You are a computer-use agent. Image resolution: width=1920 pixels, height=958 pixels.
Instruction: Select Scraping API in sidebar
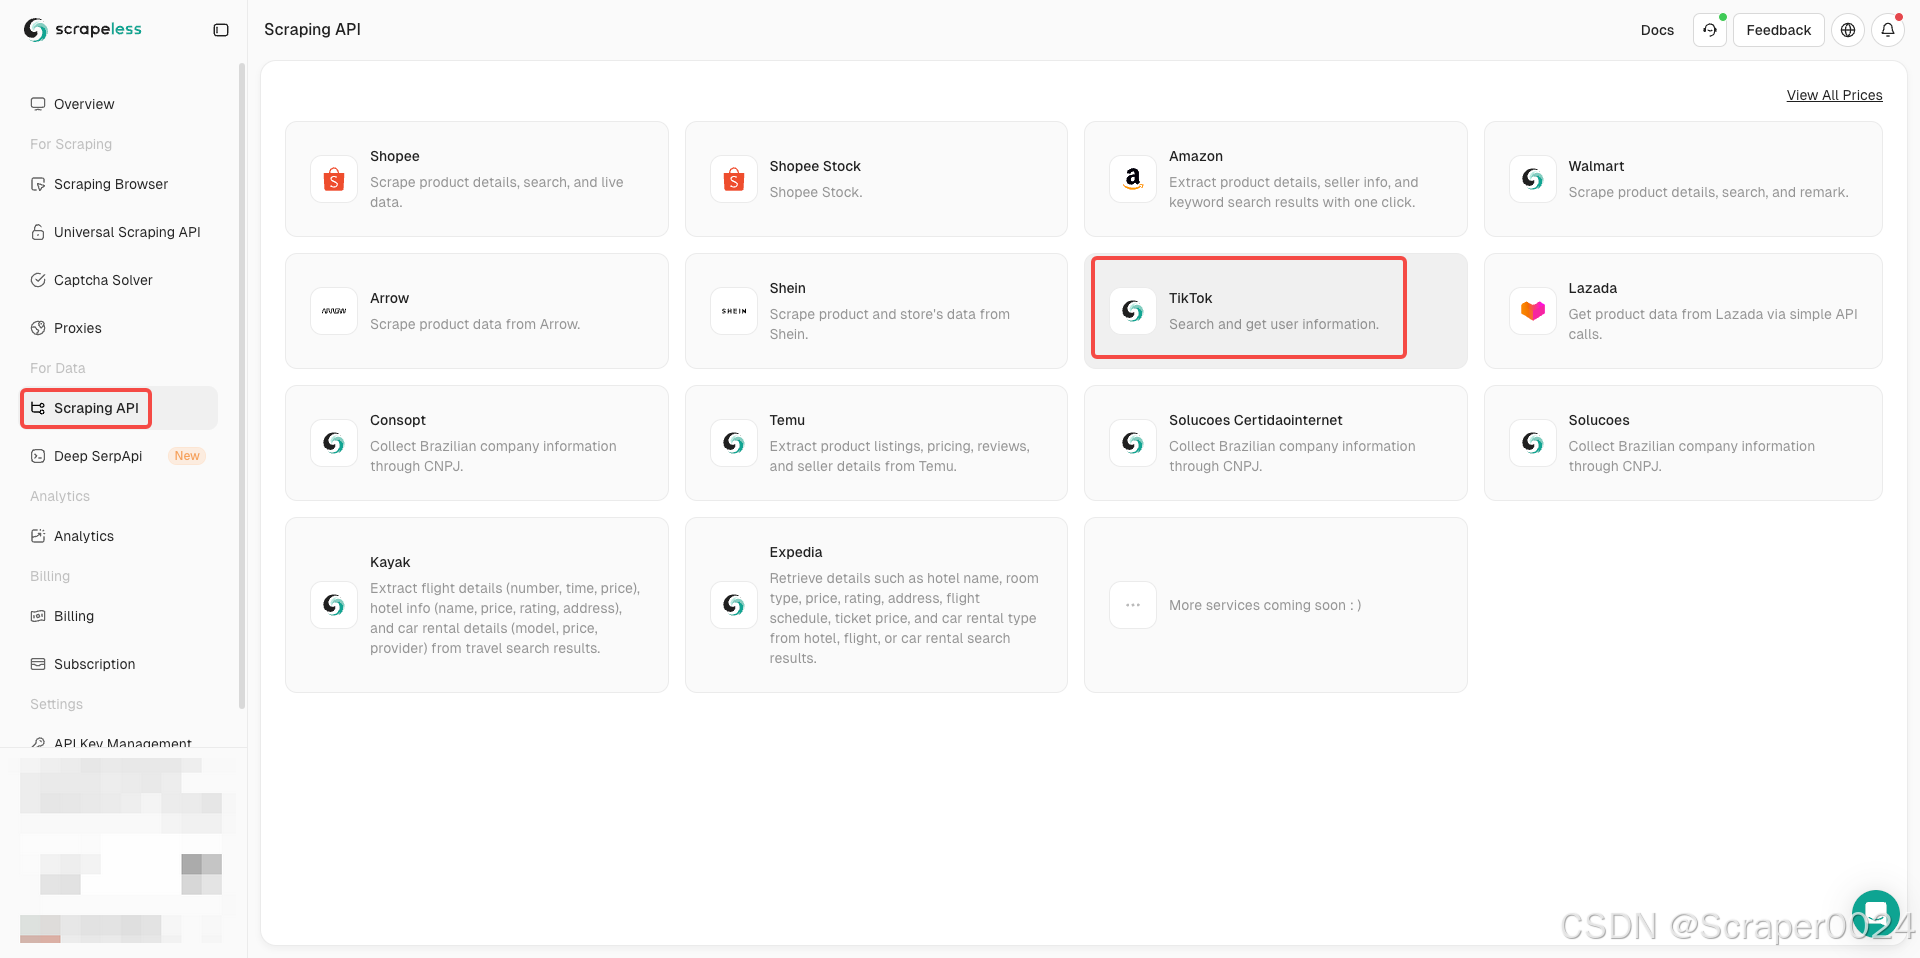click(x=119, y=408)
